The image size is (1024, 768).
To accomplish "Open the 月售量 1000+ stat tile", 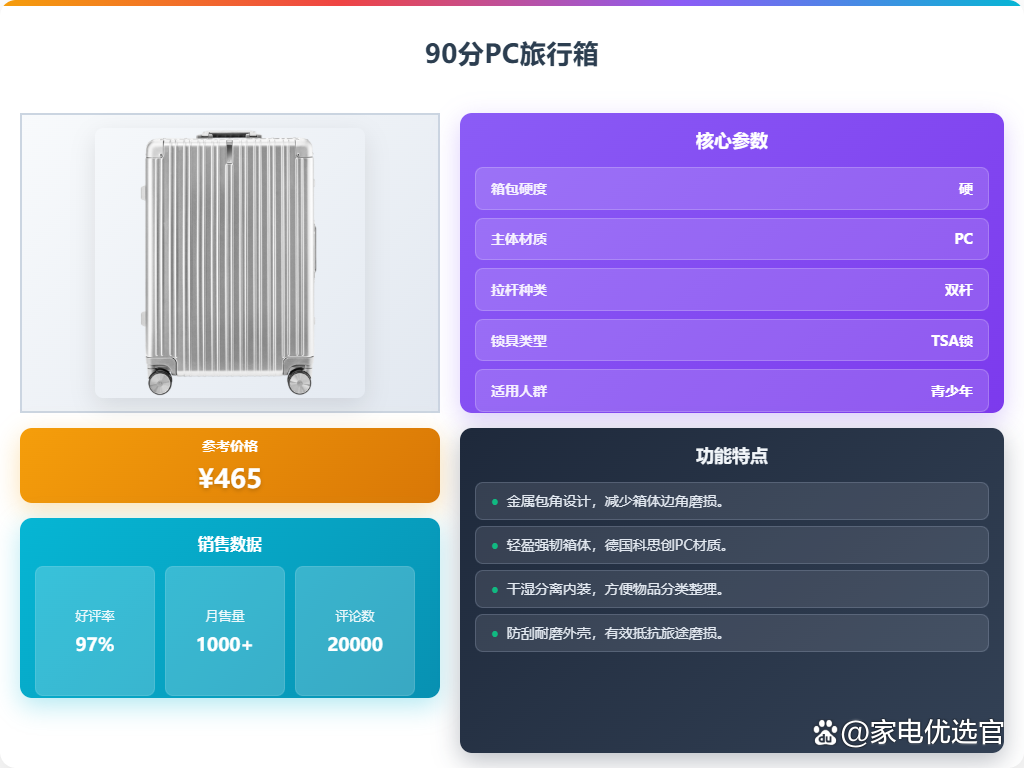I will (x=225, y=631).
